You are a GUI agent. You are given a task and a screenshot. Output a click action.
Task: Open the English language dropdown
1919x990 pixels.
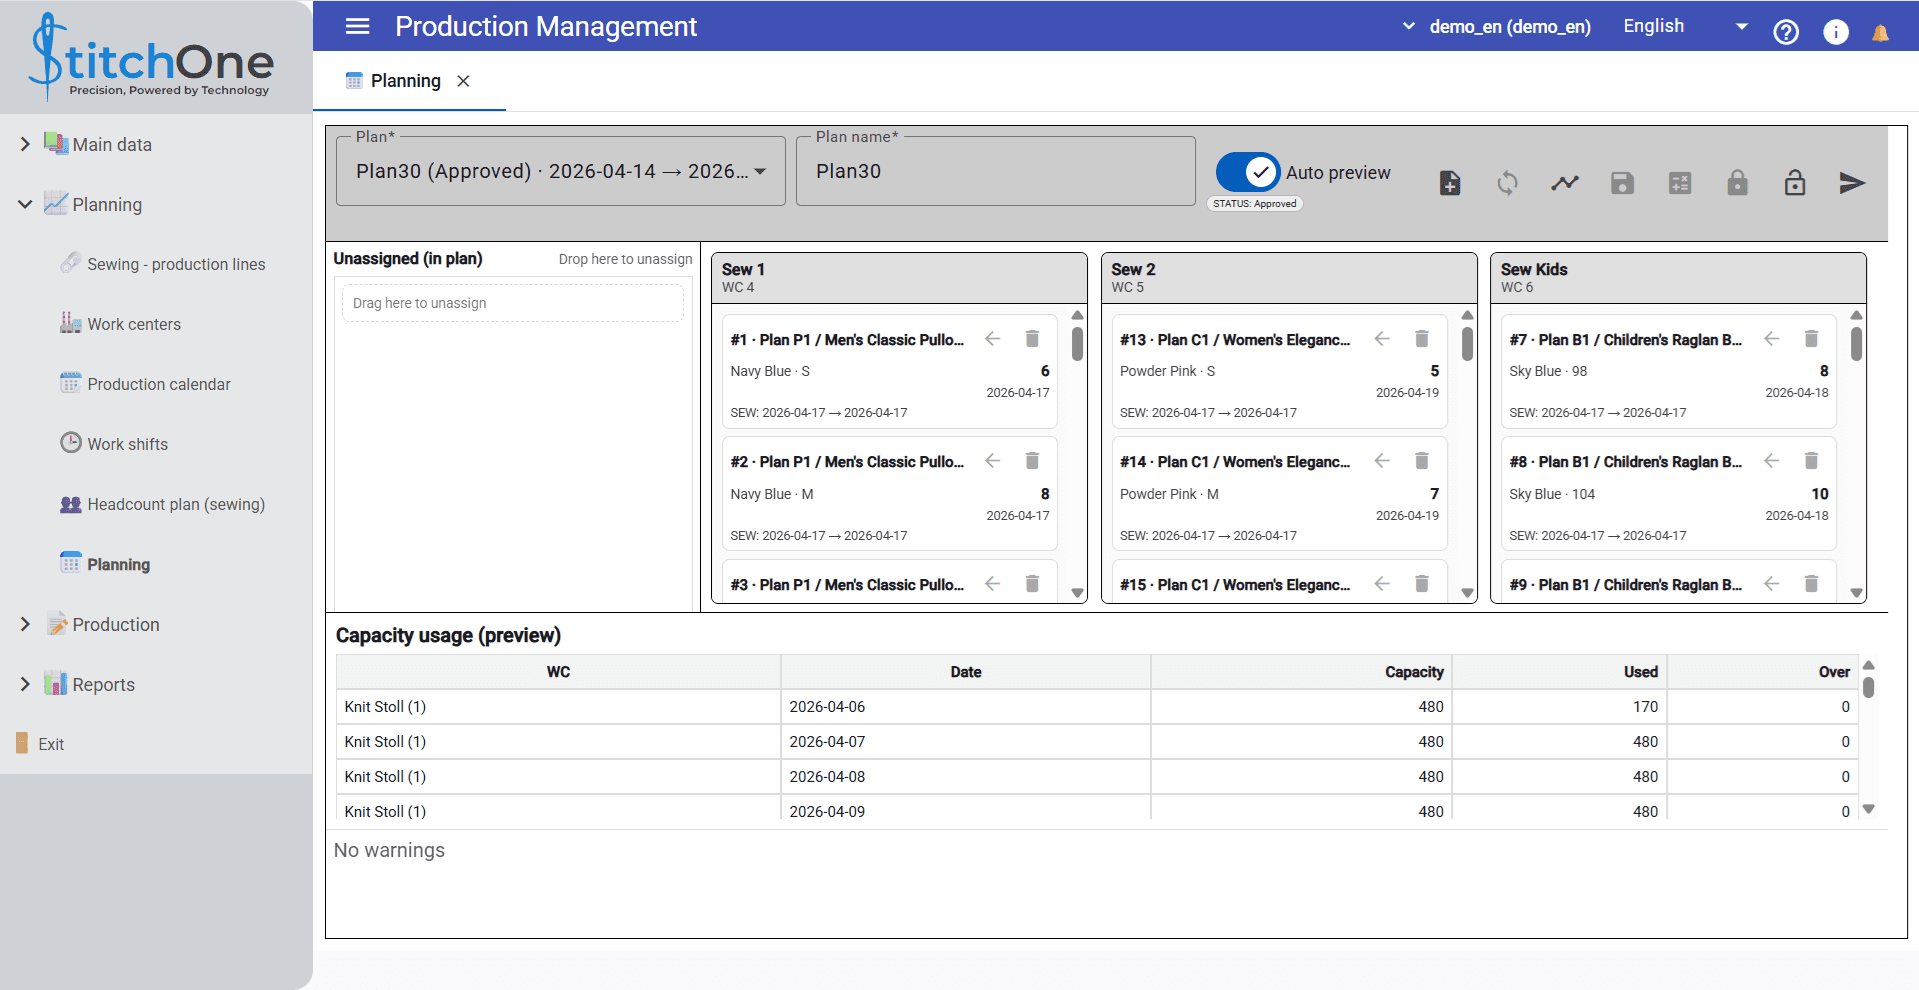click(1685, 27)
